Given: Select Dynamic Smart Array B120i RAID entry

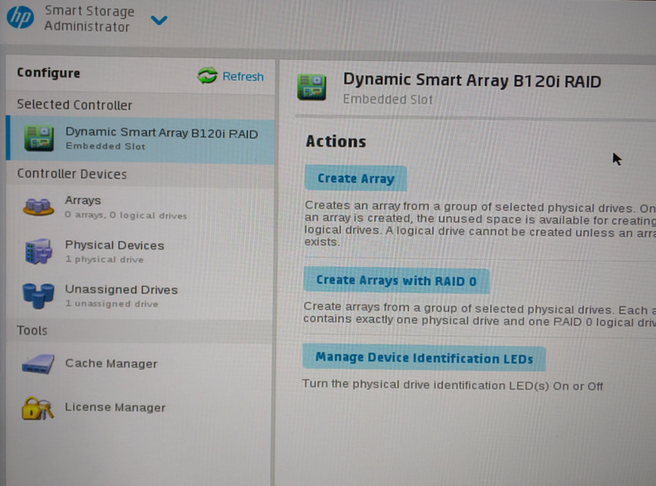Looking at the screenshot, I should pos(161,133).
